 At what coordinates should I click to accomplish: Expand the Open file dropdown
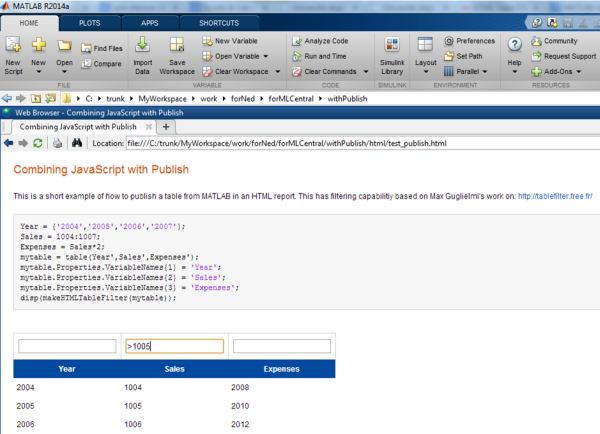coord(65,72)
